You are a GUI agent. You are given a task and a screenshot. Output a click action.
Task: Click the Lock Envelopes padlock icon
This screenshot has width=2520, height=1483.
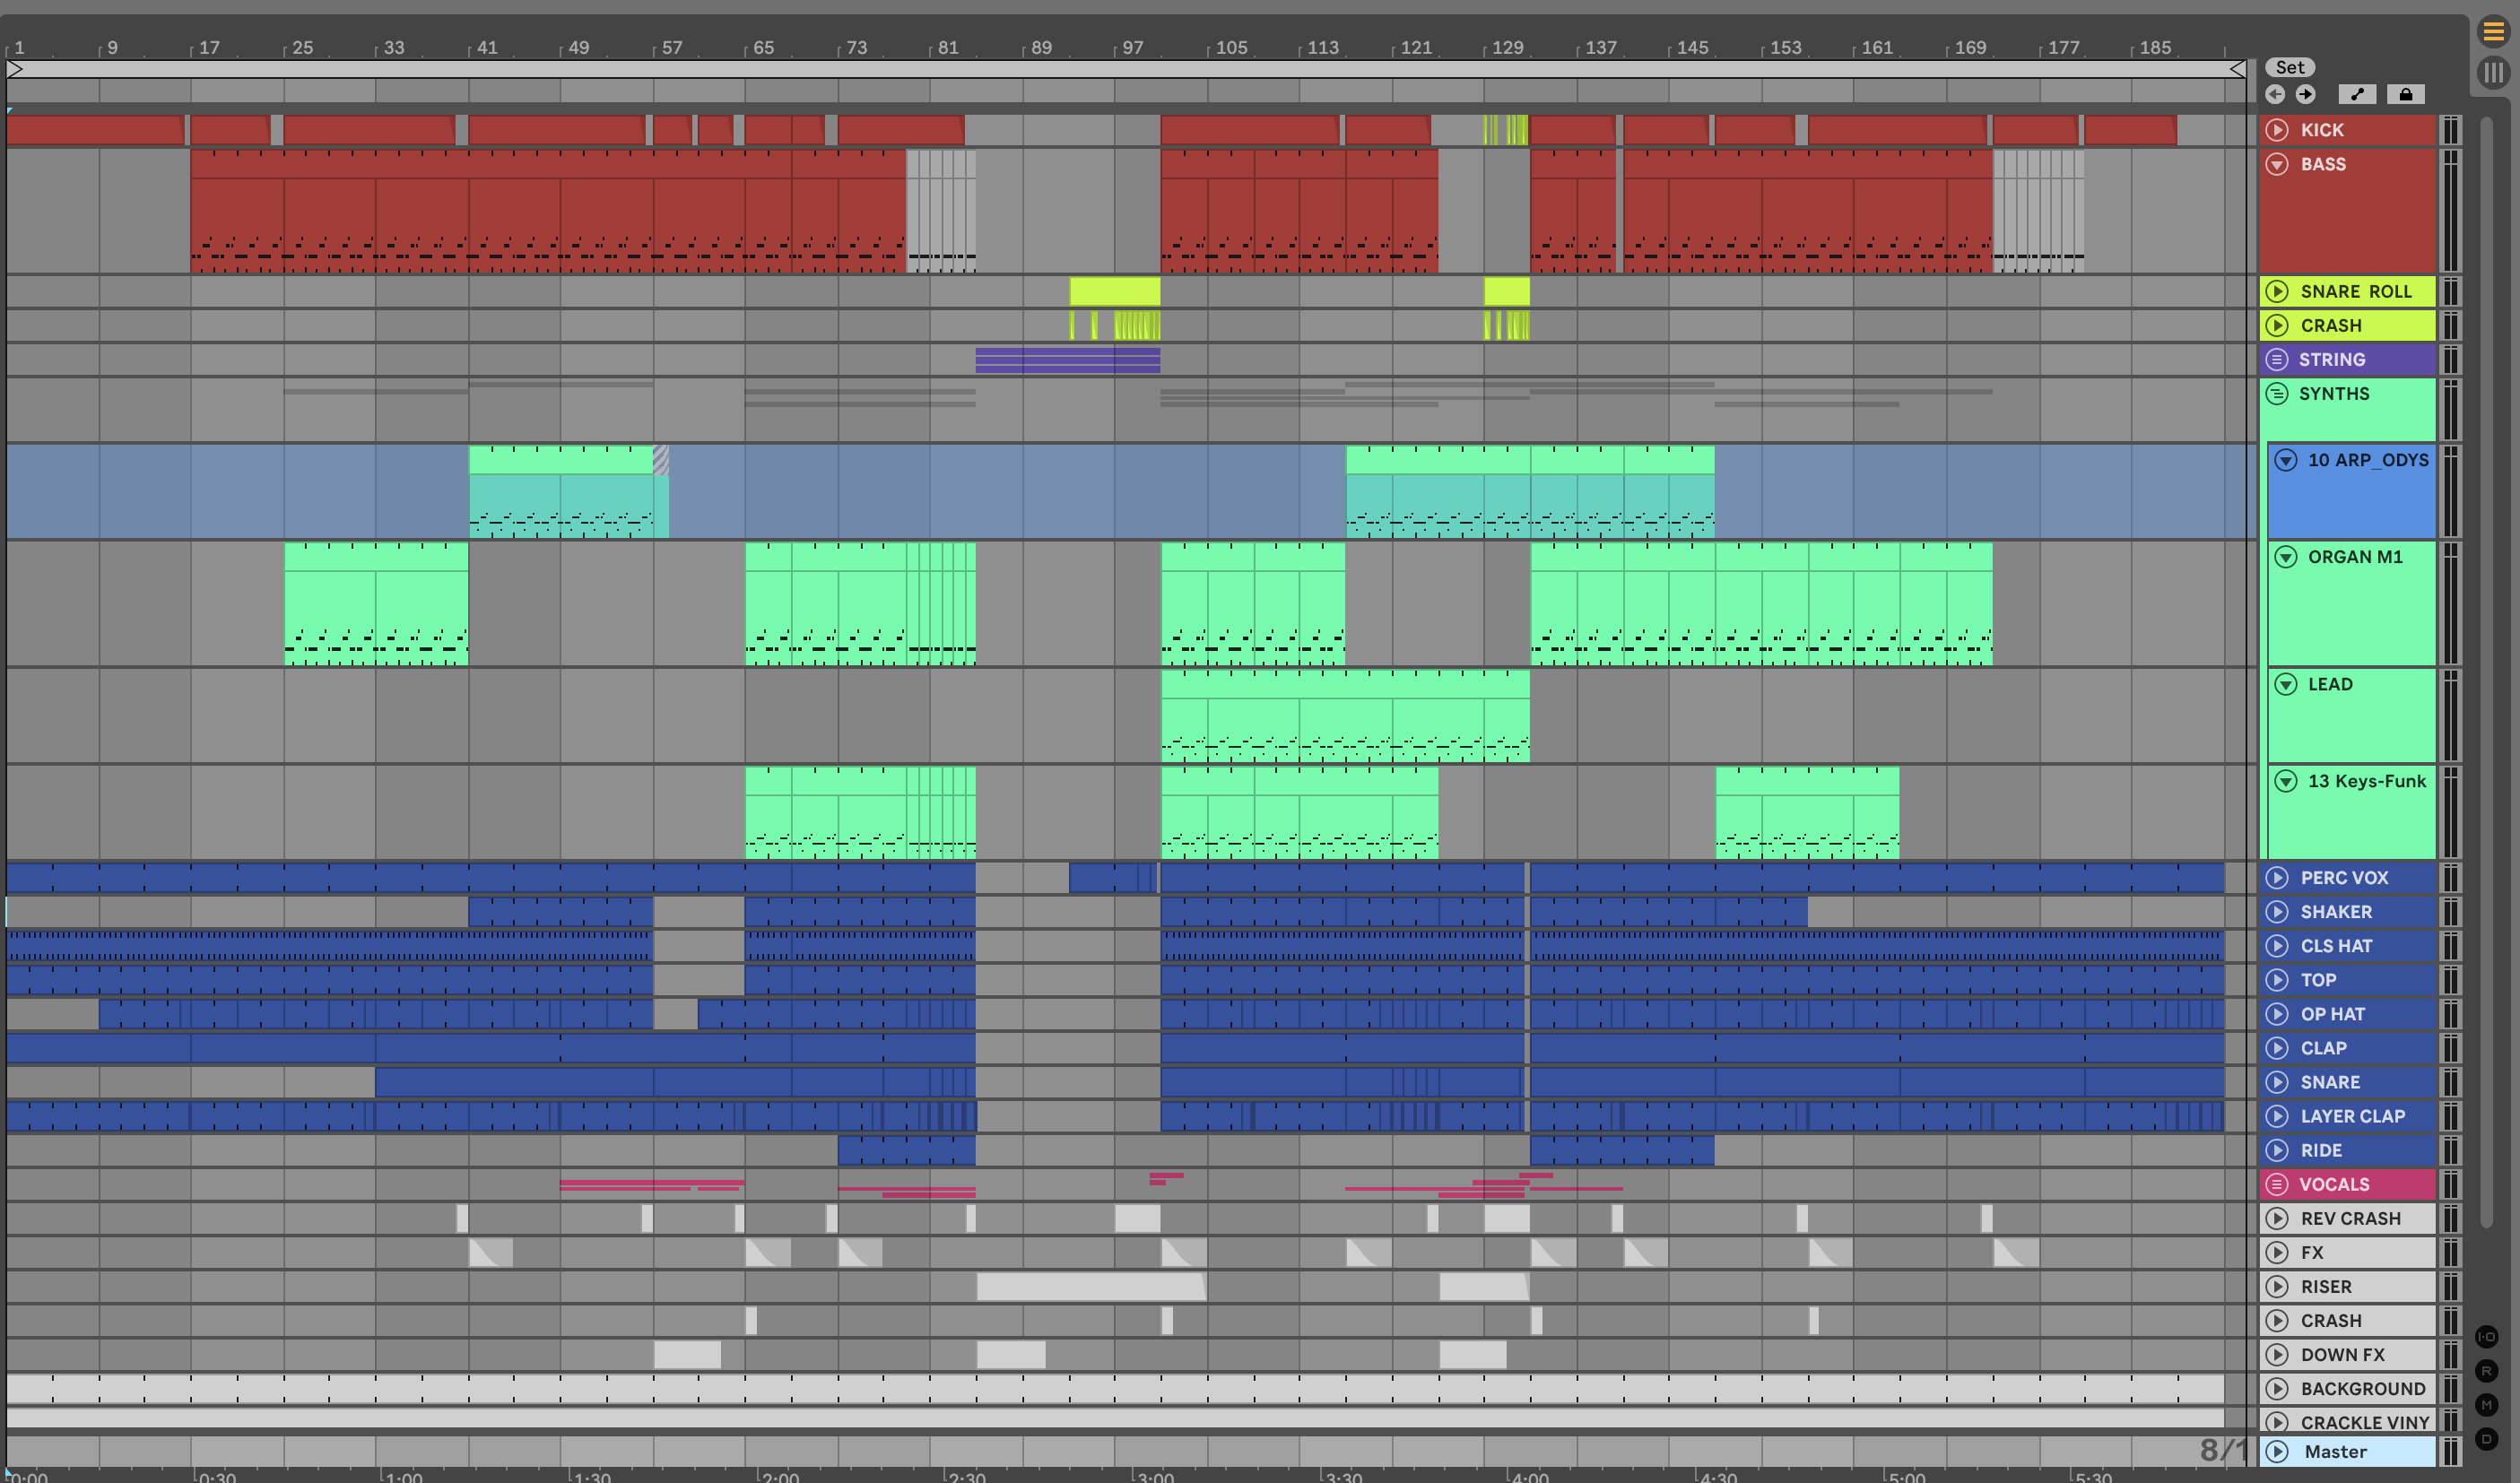2405,94
